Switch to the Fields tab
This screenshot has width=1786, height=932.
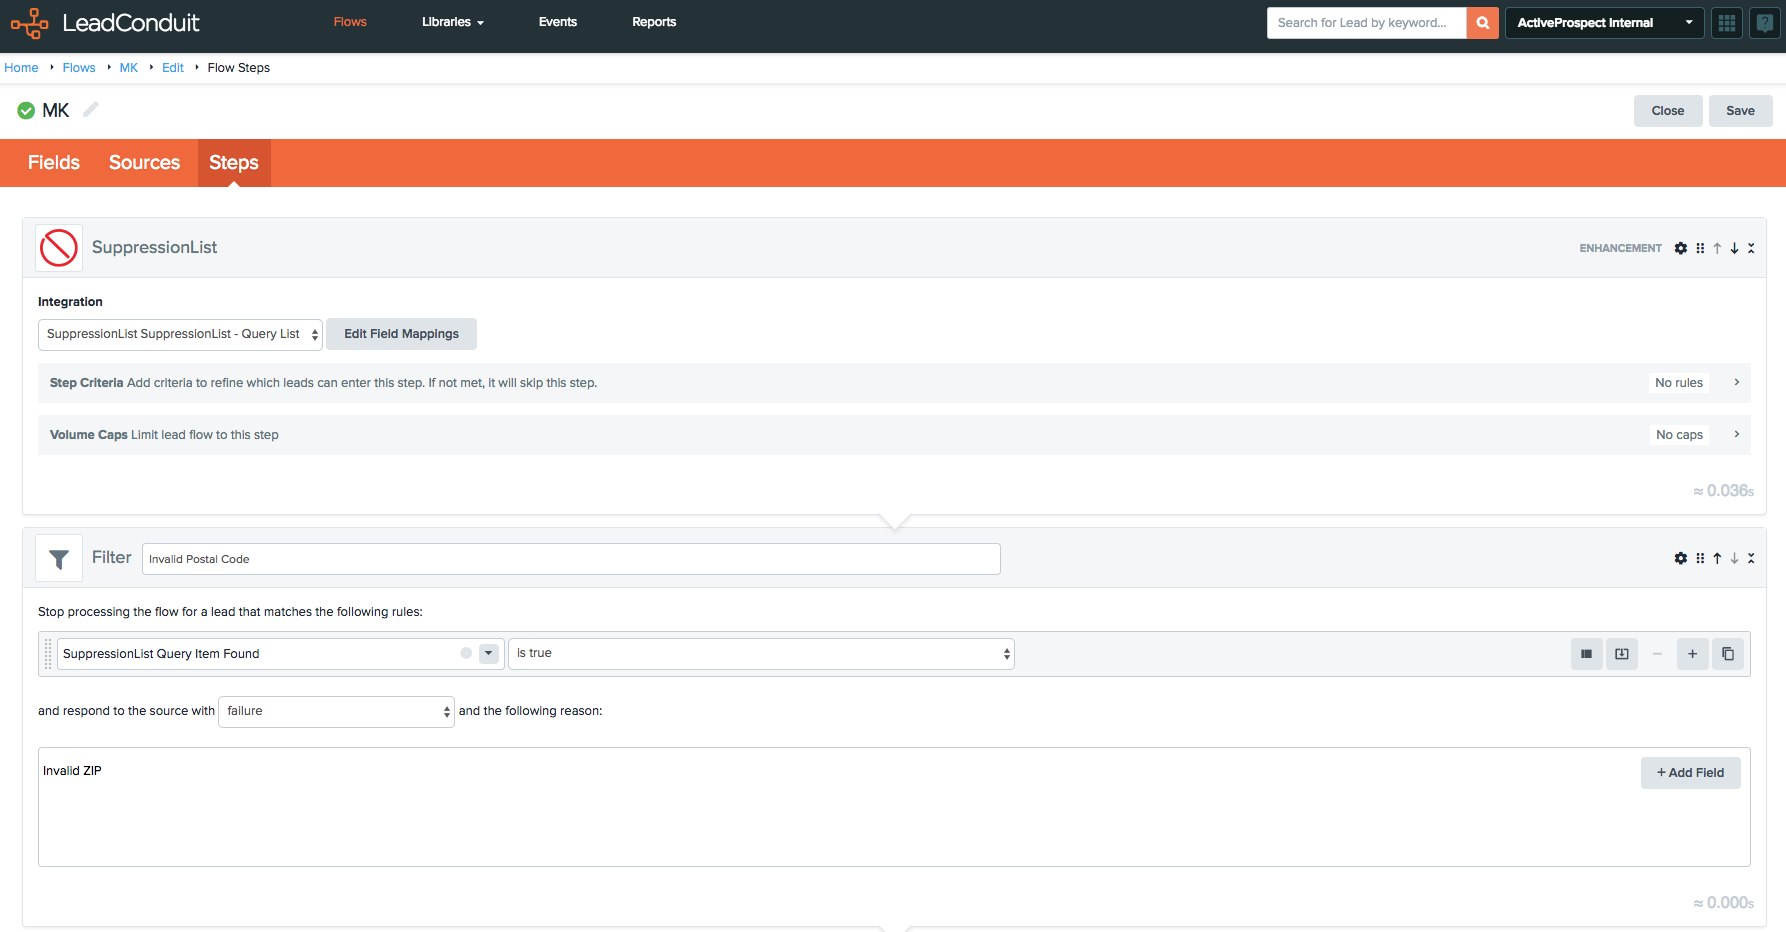(54, 163)
